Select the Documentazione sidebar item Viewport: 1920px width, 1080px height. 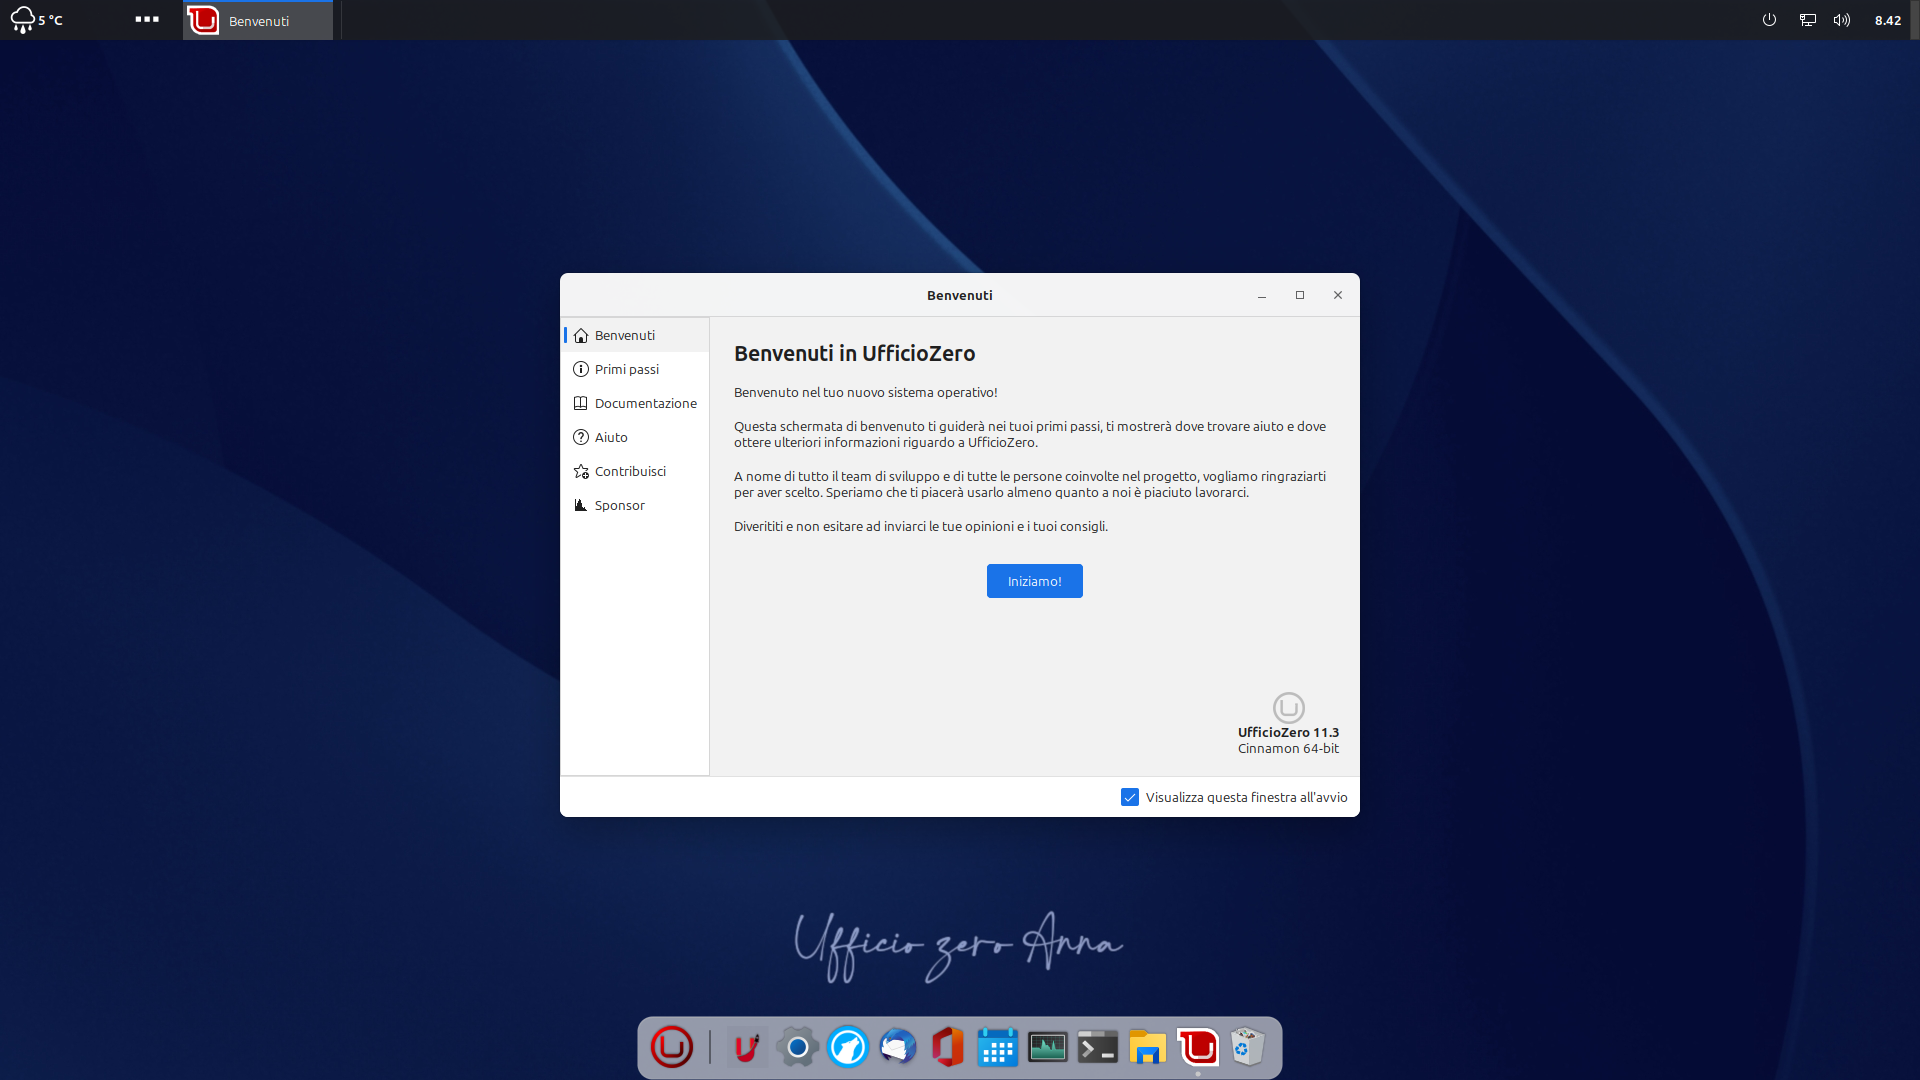coord(645,403)
